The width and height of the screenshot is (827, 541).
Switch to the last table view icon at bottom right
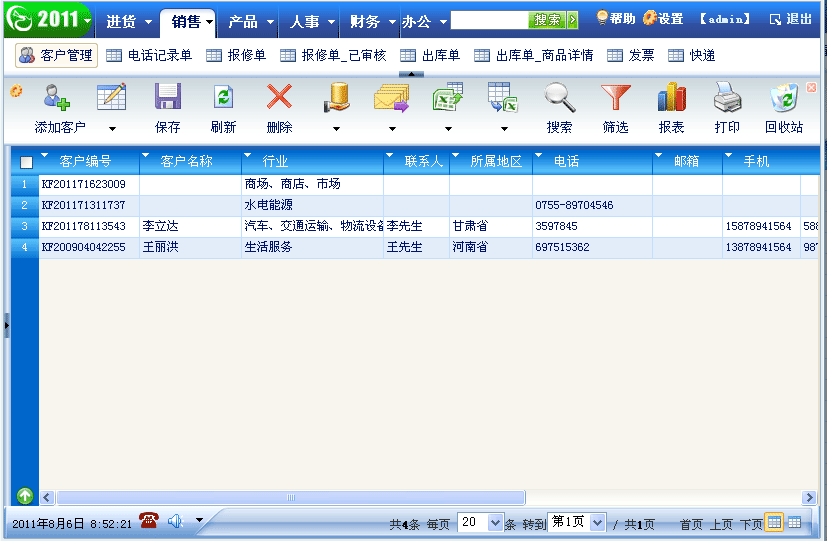[x=794, y=523]
